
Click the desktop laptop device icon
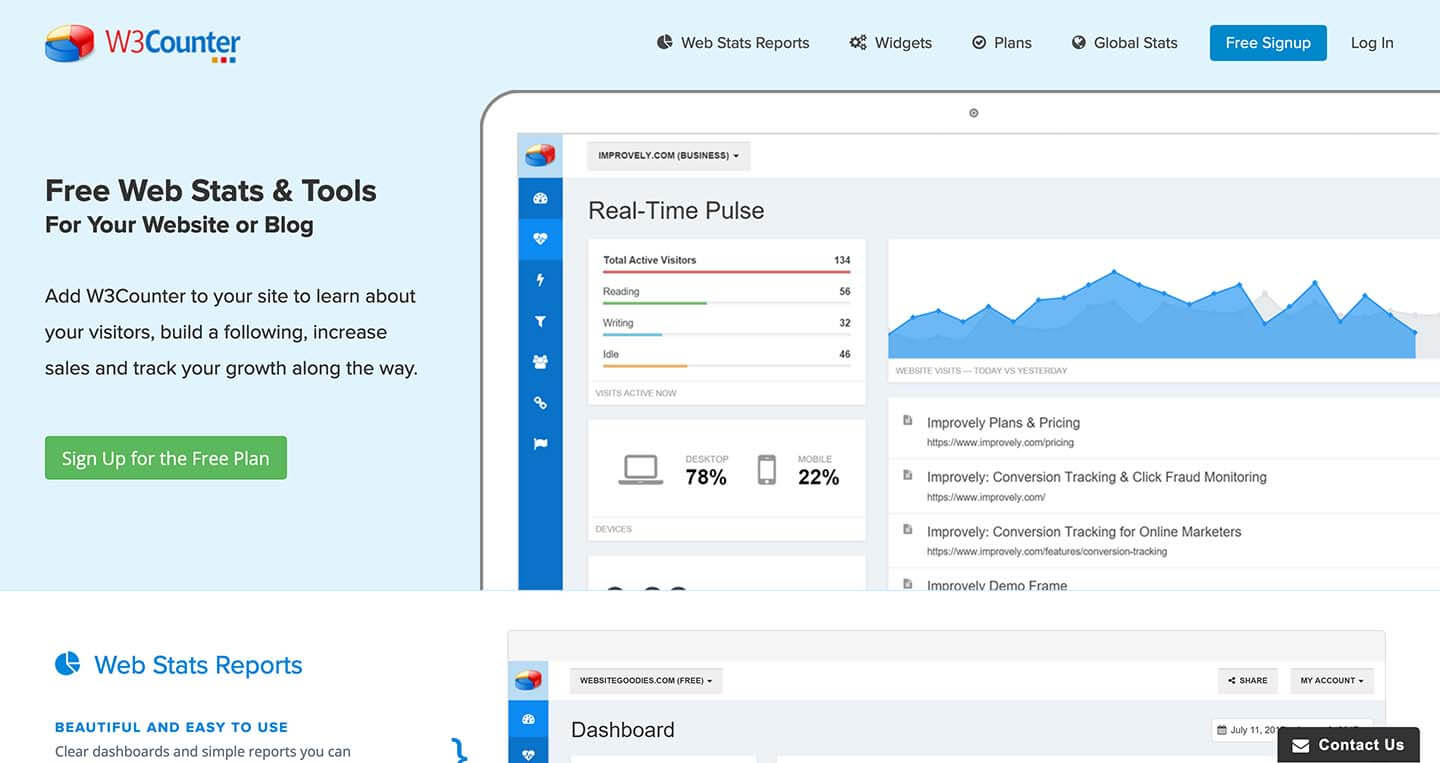641,470
